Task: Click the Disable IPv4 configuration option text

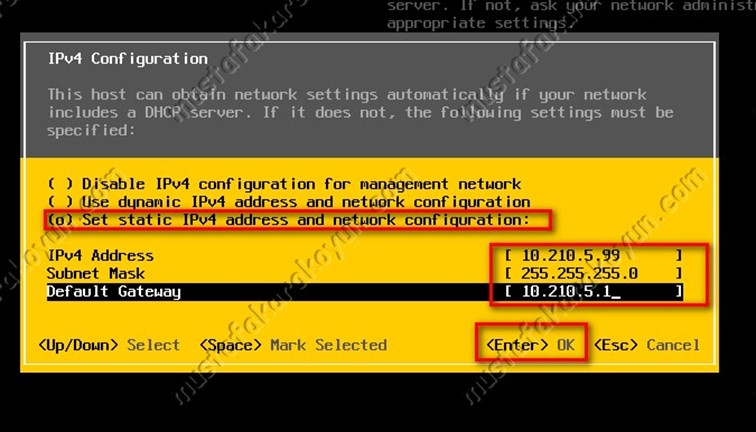Action: (301, 184)
